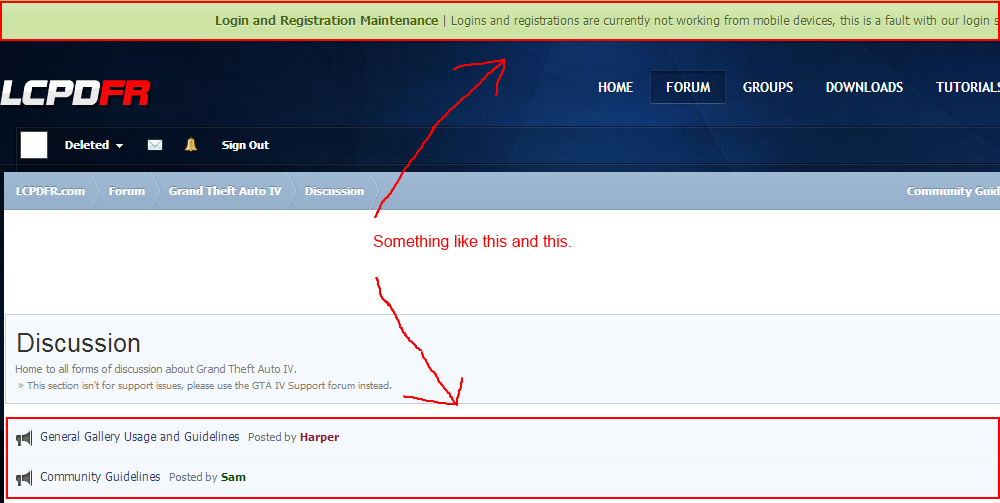Open the TUTORIALS navigation tab

[x=967, y=87]
